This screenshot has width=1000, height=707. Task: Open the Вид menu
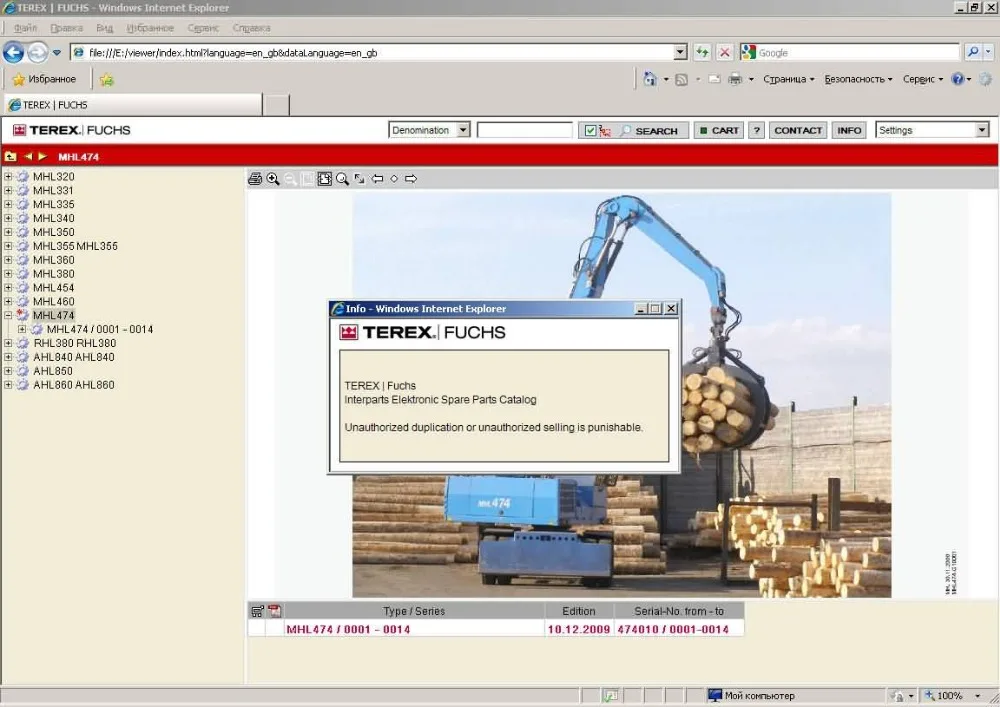(105, 28)
